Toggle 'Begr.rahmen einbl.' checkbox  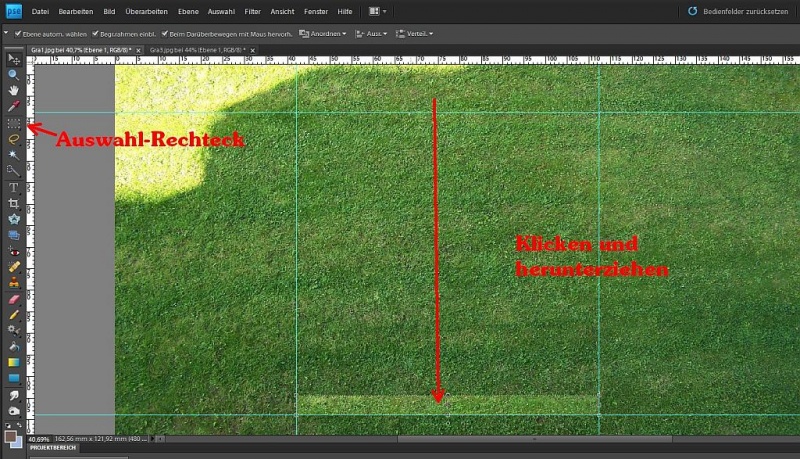95,34
